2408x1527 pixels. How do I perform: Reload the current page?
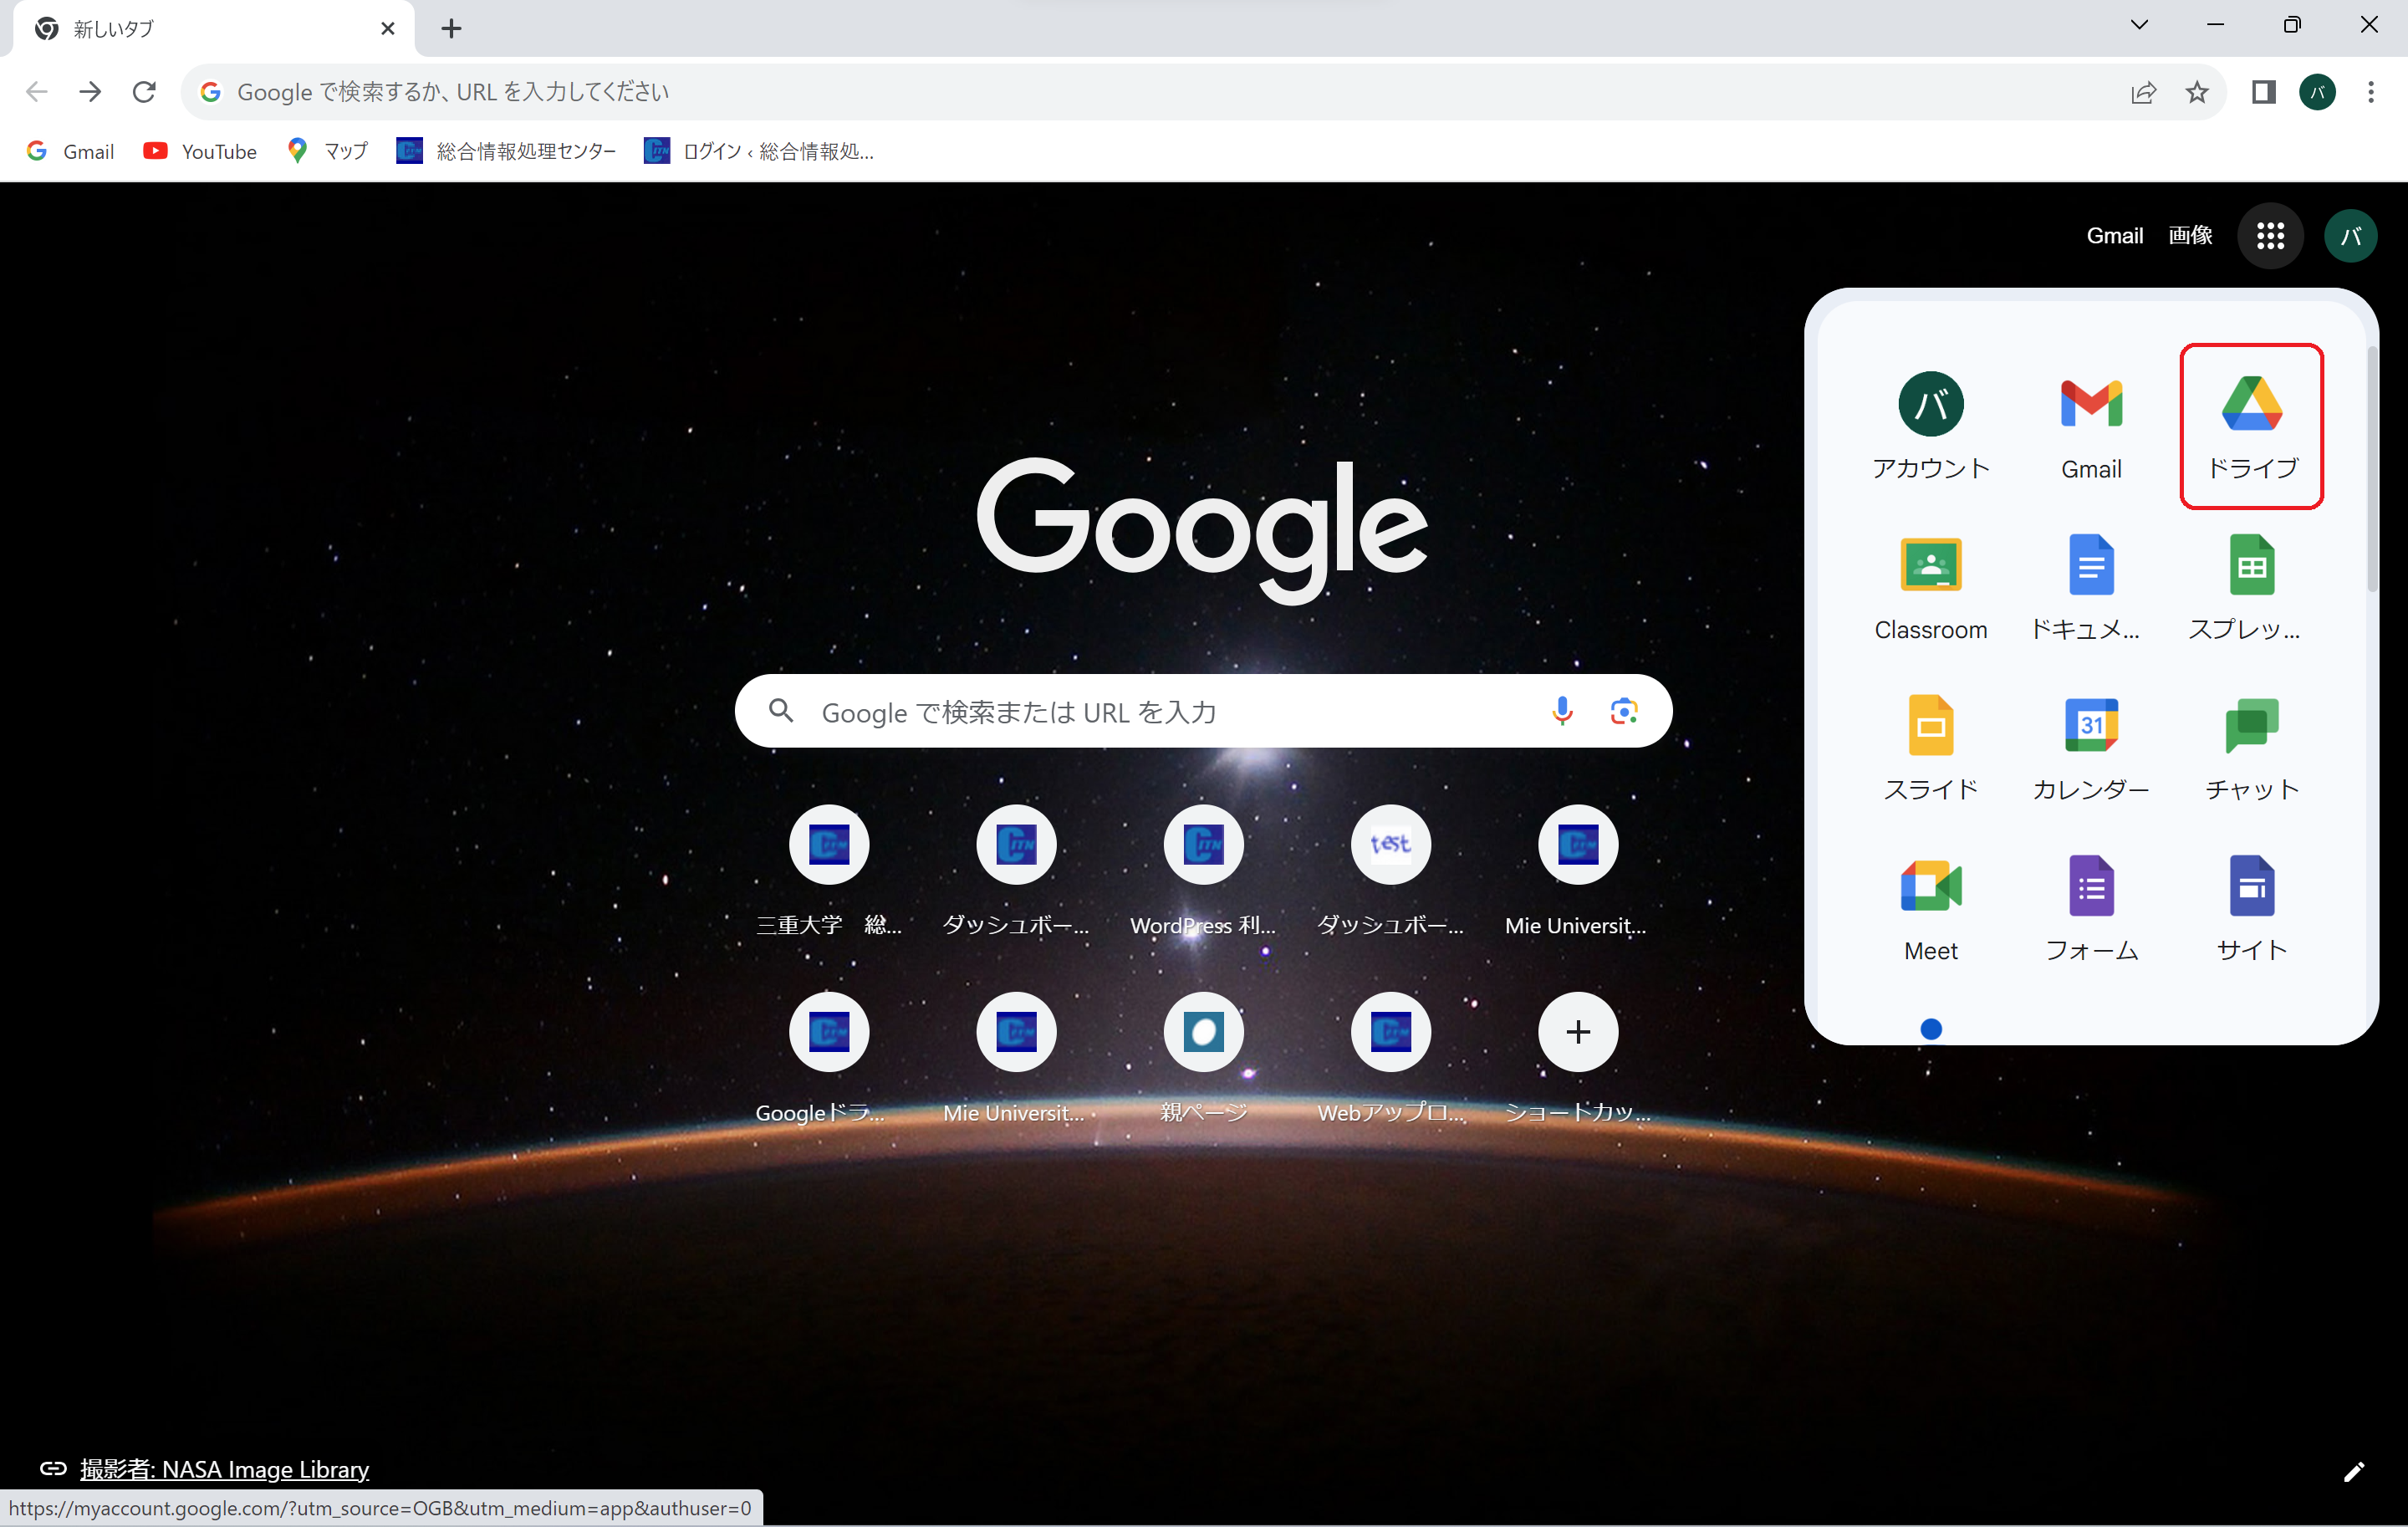coord(144,92)
